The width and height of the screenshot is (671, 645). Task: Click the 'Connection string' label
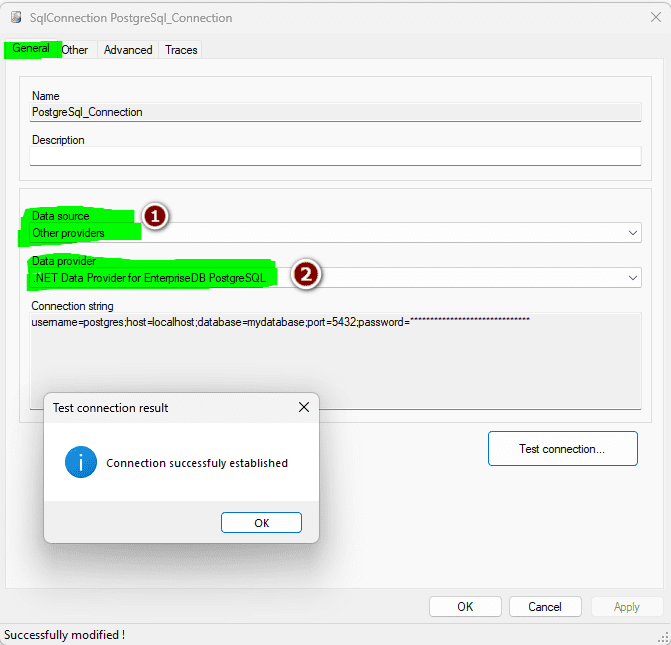[72, 306]
